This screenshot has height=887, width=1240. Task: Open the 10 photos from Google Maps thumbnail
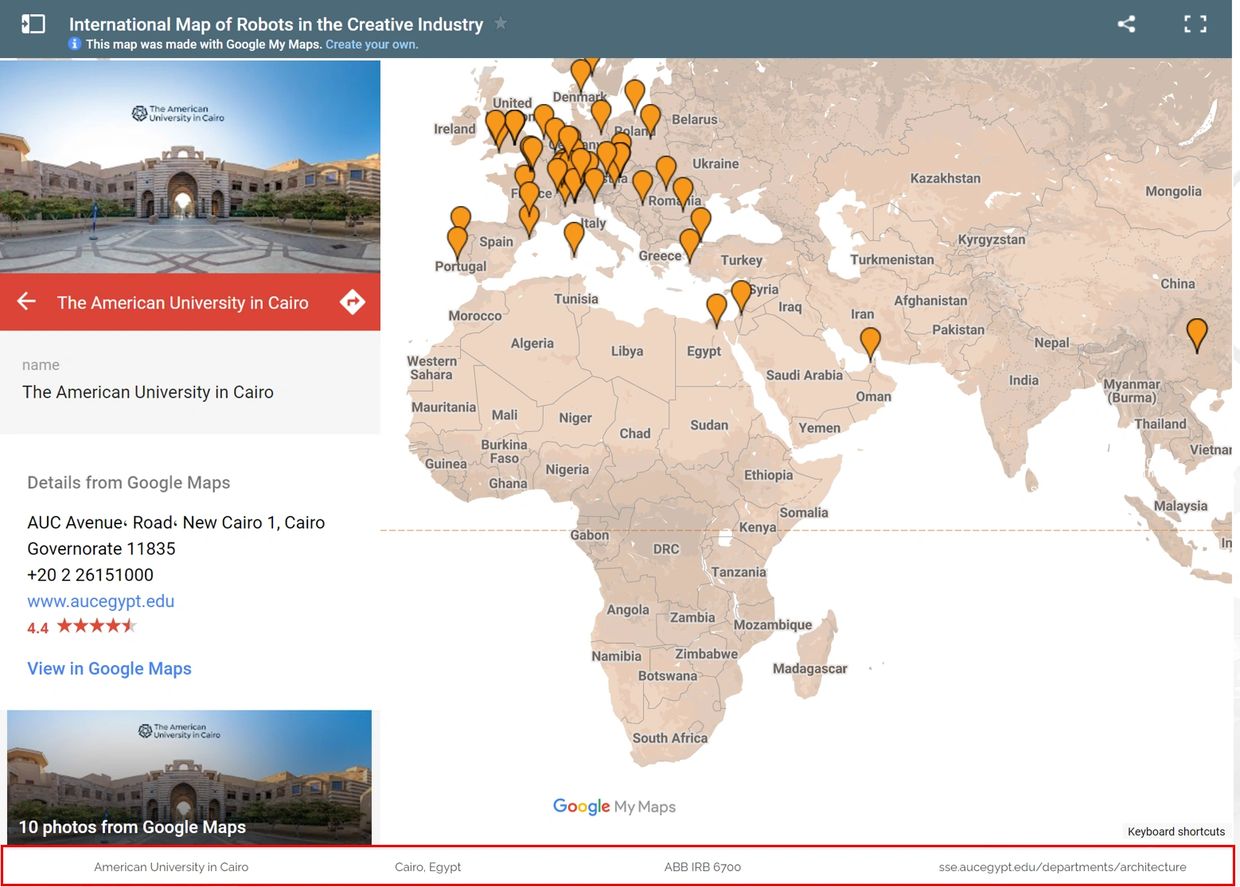pyautogui.click(x=189, y=777)
